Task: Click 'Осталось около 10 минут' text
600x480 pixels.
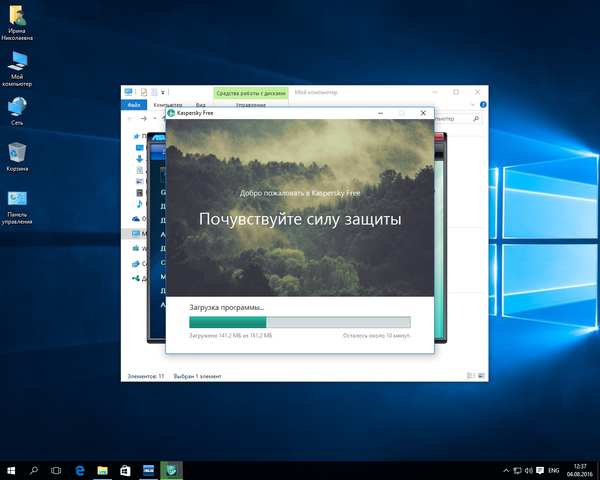Action: click(377, 336)
